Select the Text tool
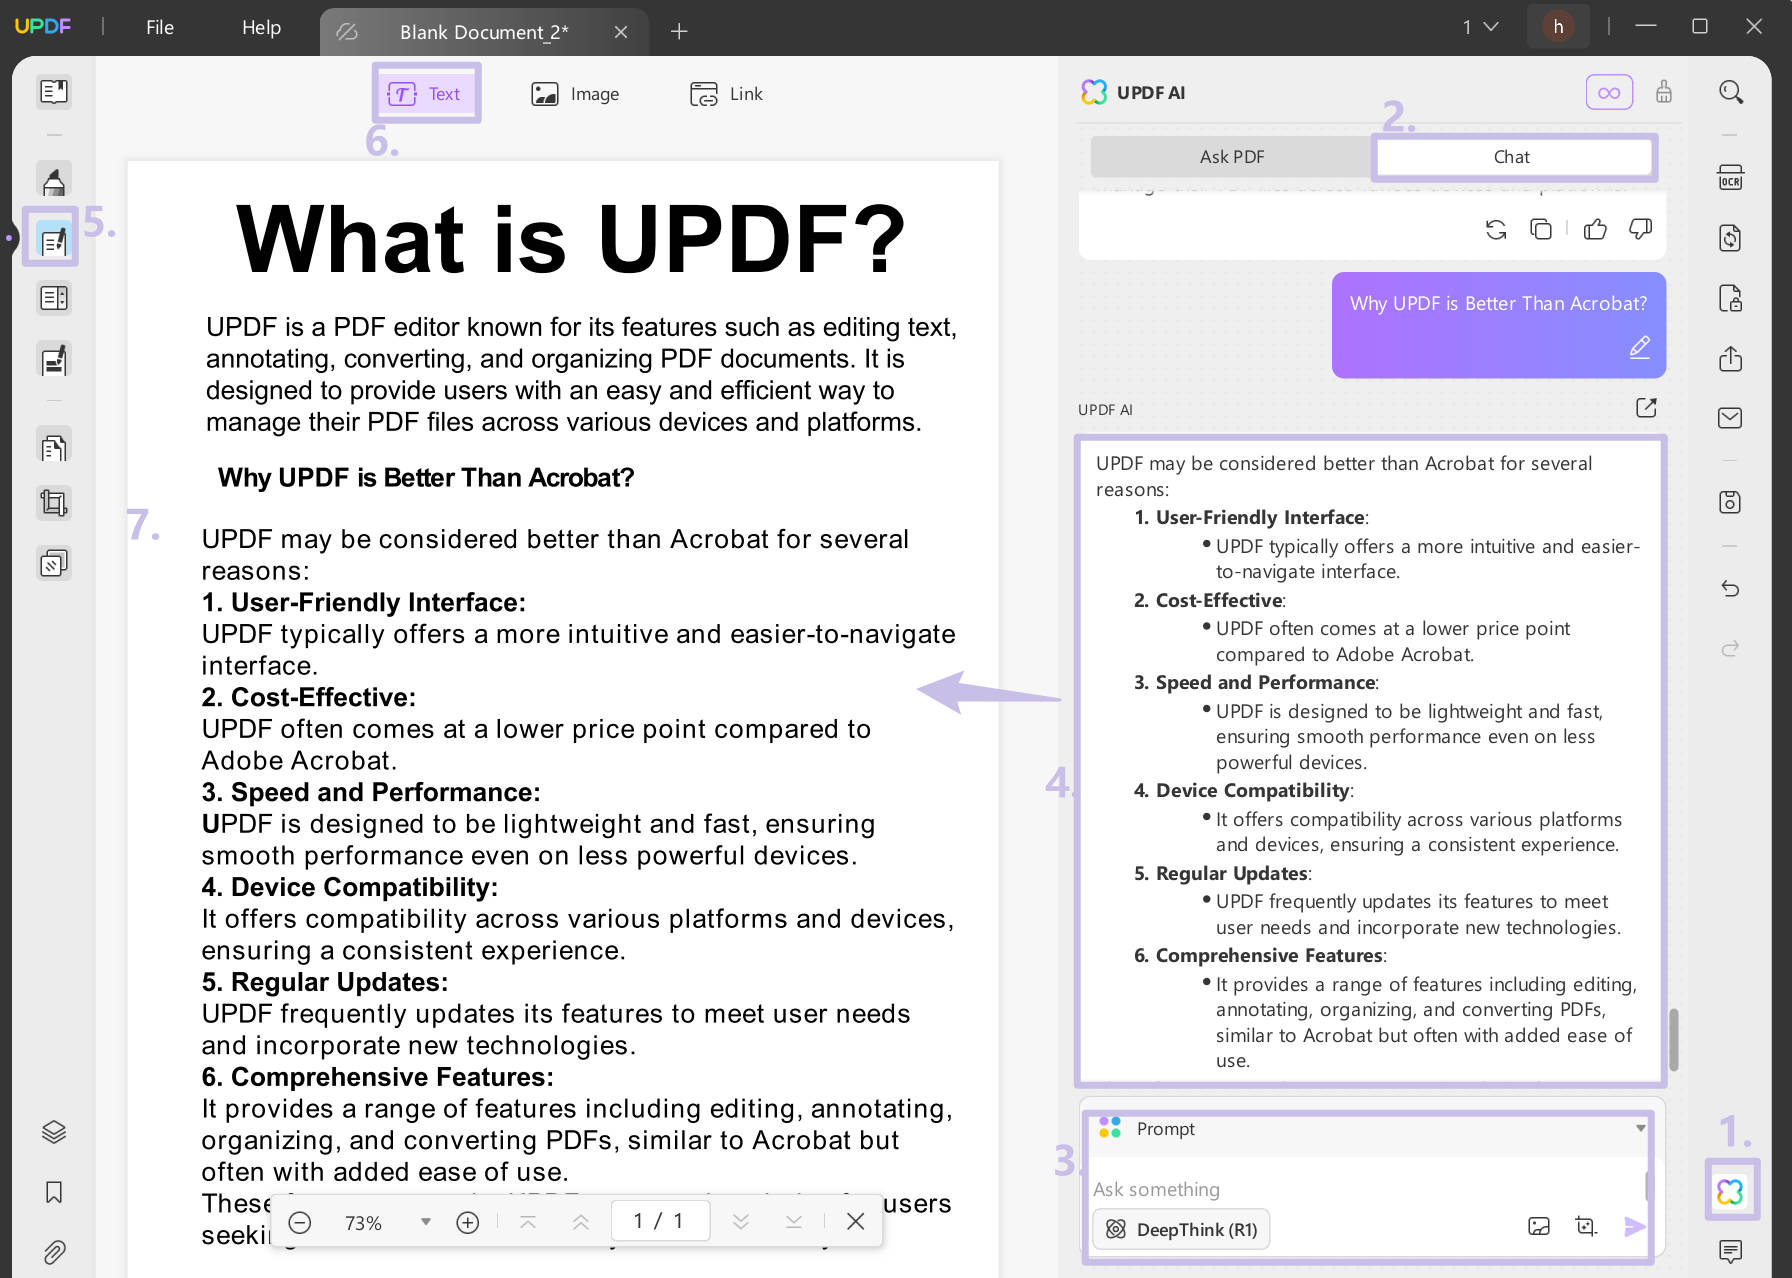Viewport: 1792px width, 1278px height. 426,93
